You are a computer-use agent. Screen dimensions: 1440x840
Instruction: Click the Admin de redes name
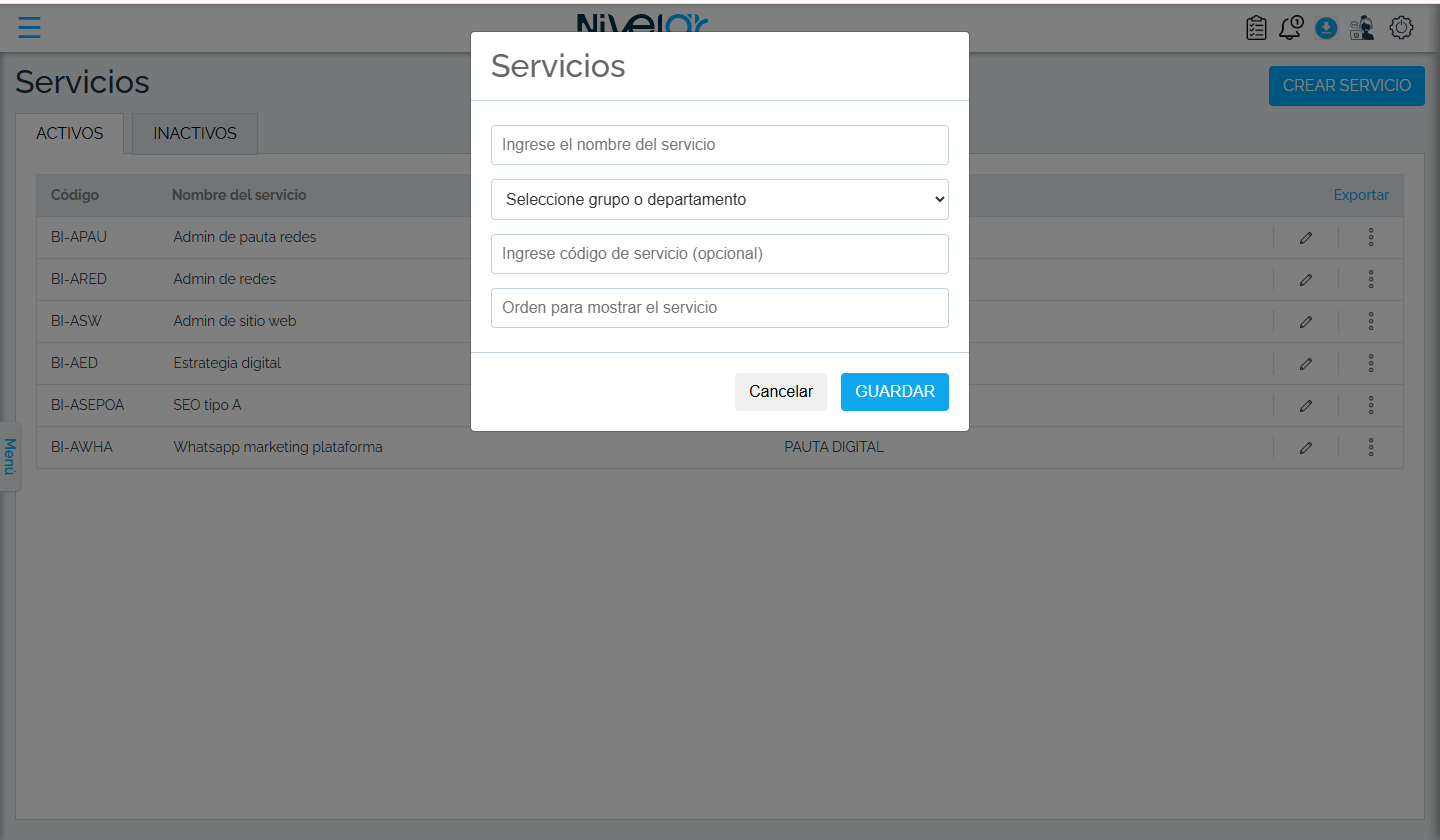point(225,279)
